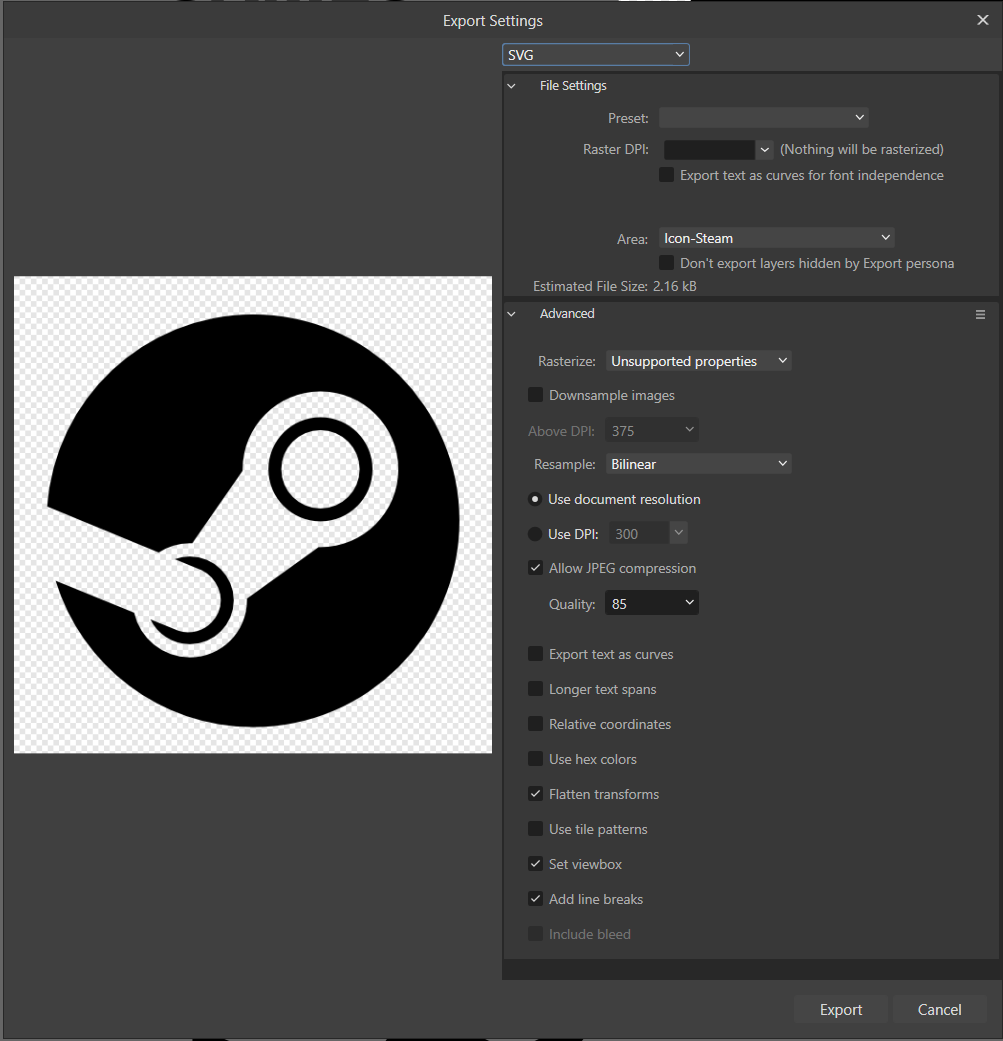
Task: Enable the Downsample images checkbox
Action: [535, 395]
